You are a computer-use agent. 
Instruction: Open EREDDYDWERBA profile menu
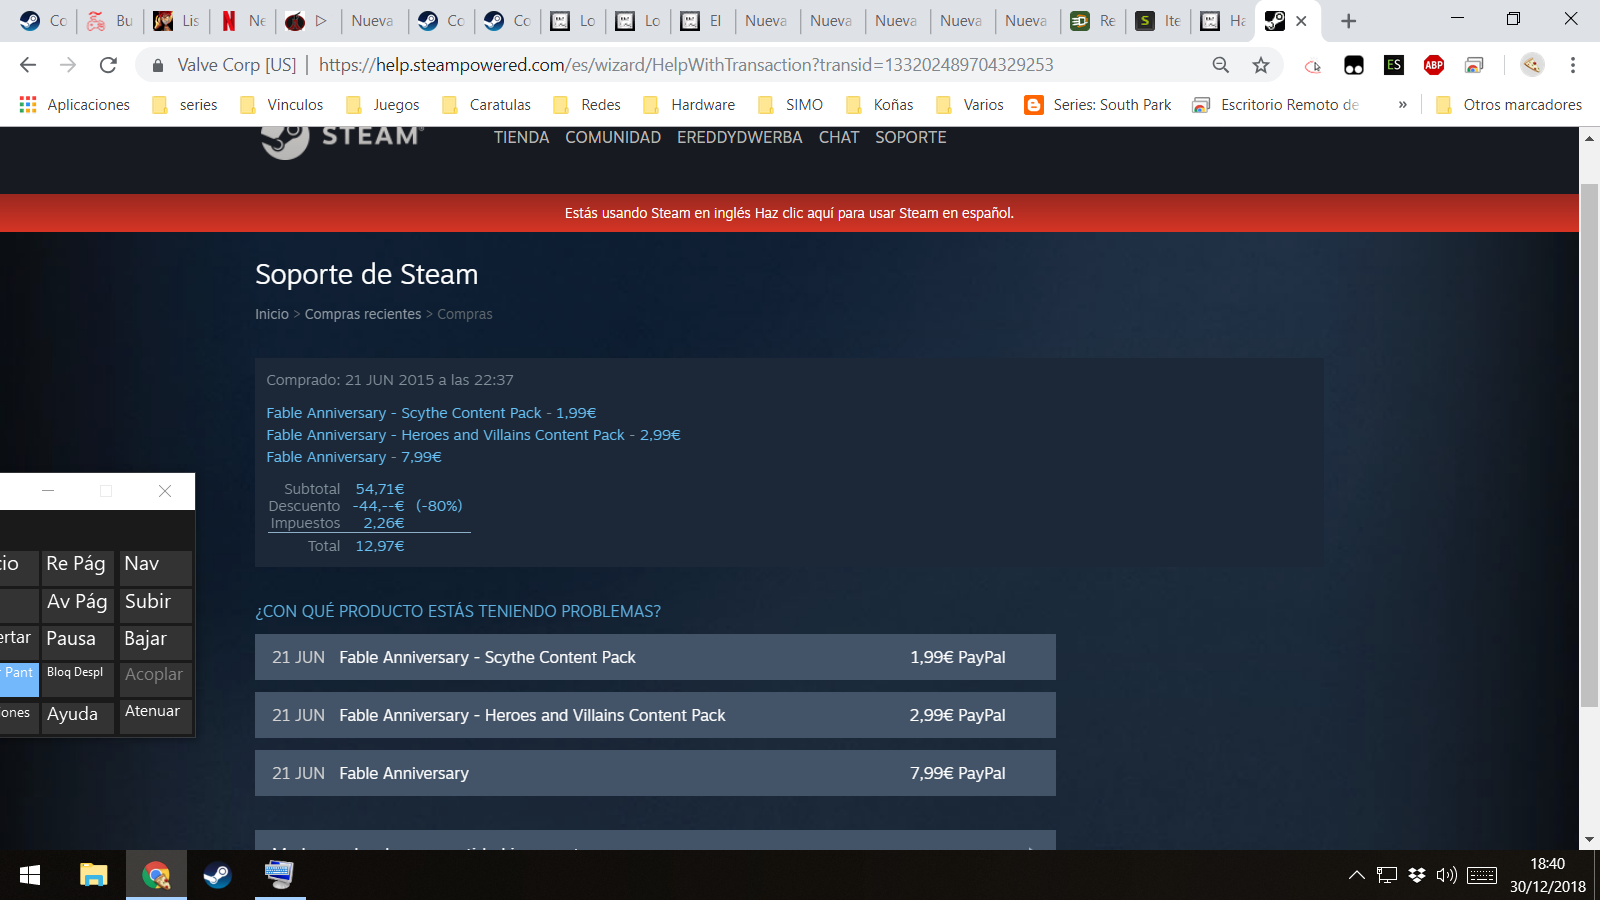coord(740,138)
